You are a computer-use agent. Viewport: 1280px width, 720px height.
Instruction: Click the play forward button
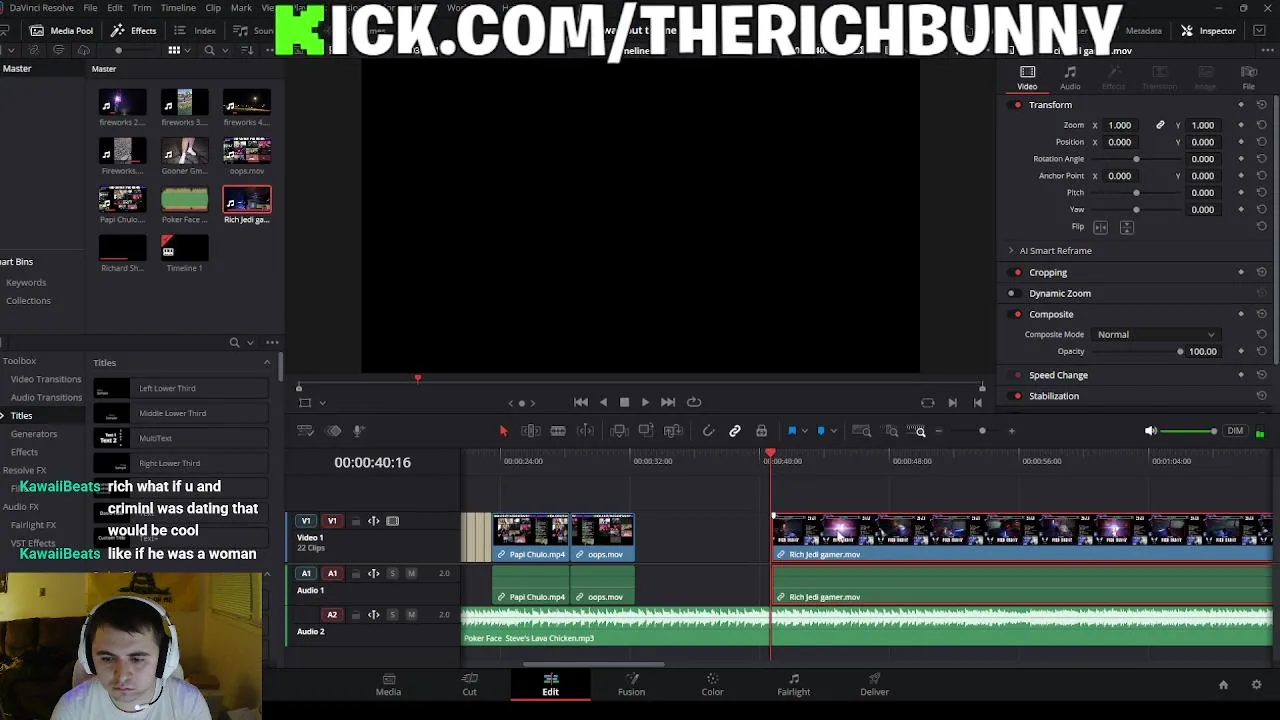pyautogui.click(x=645, y=402)
